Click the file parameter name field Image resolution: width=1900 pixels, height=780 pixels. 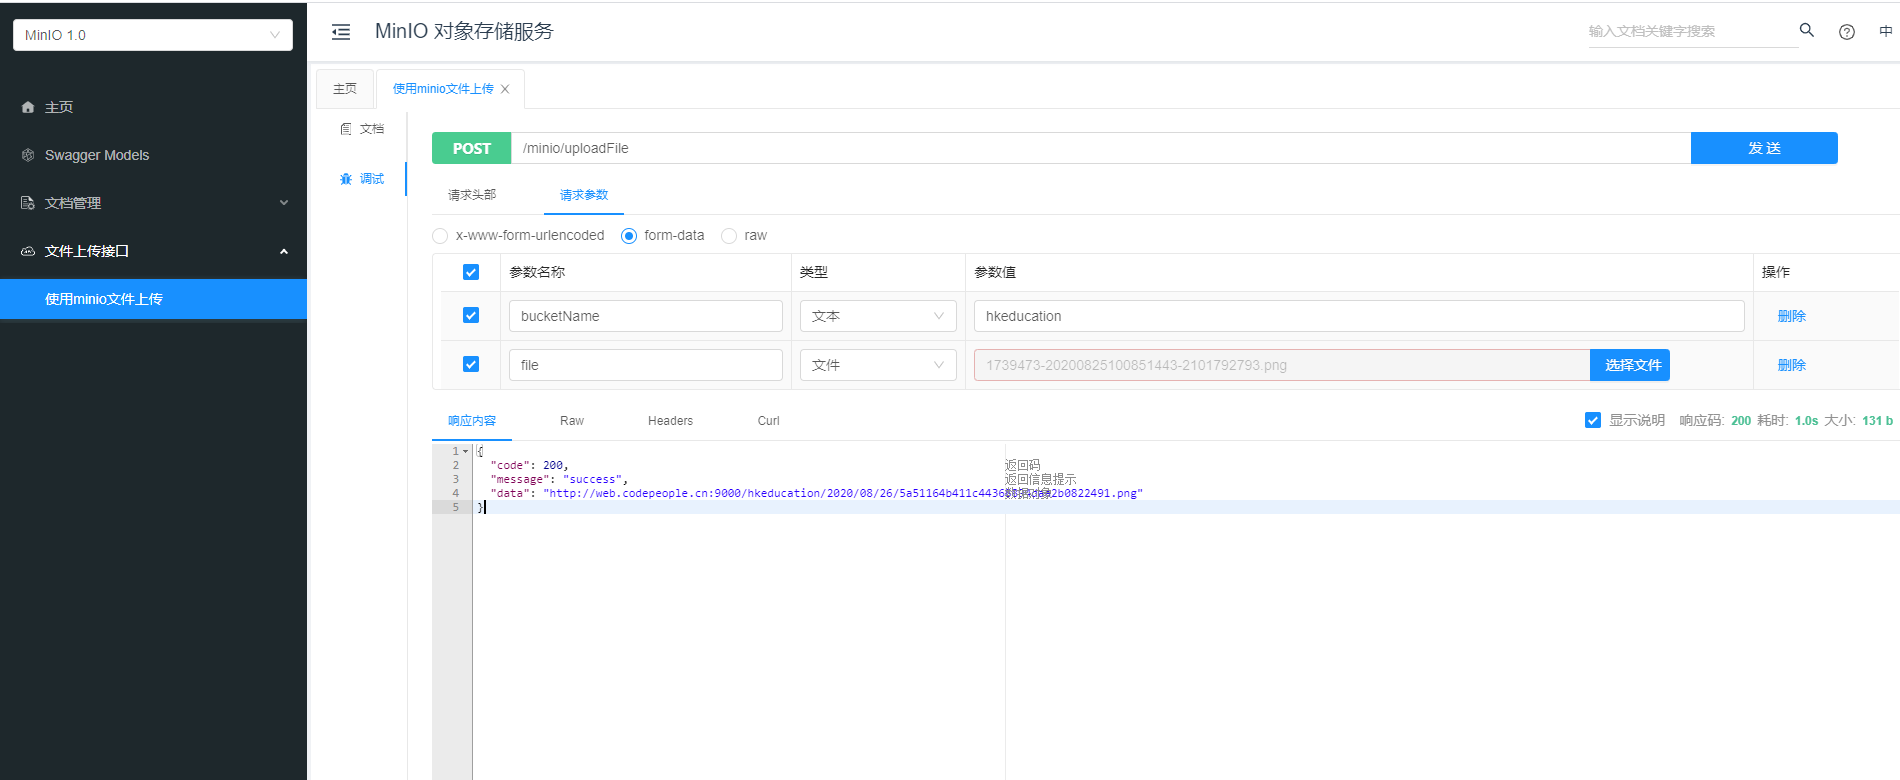pyautogui.click(x=646, y=365)
